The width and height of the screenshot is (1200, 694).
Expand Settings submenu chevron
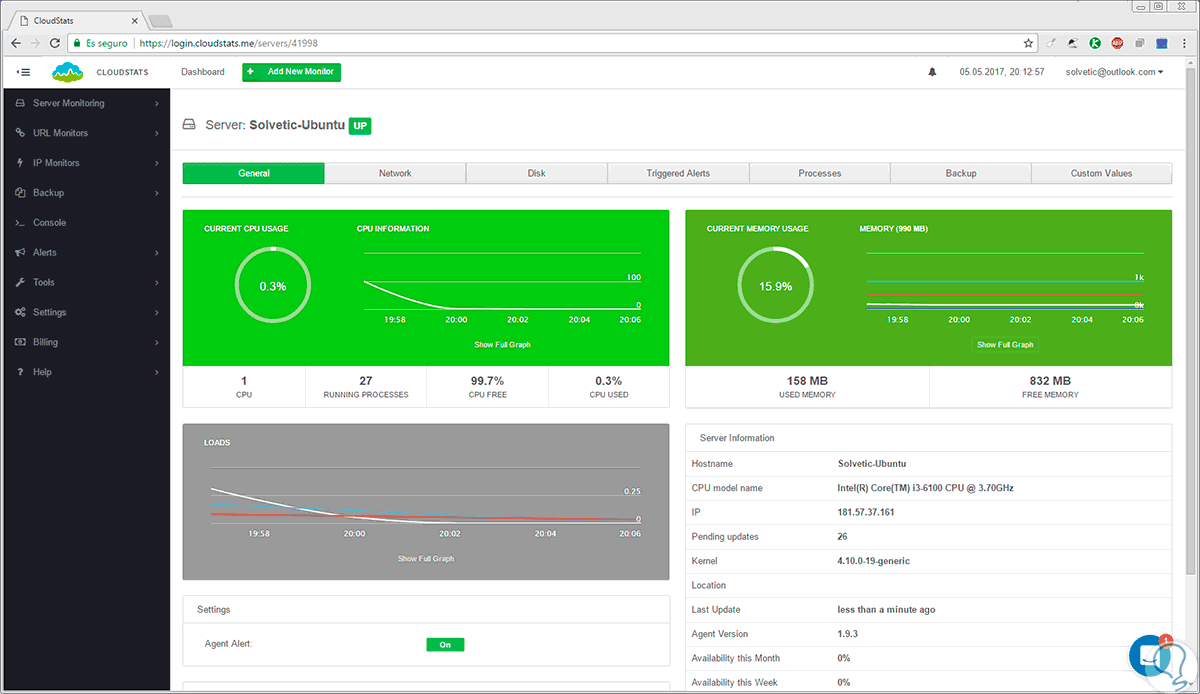(157, 313)
